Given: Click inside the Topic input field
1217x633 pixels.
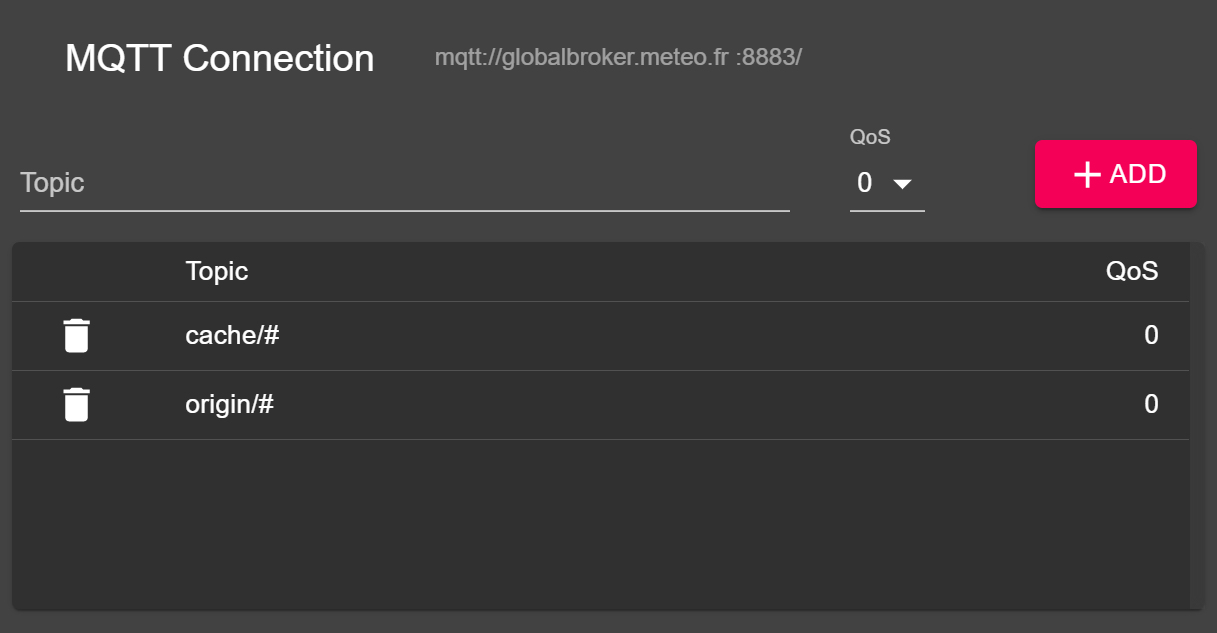Looking at the screenshot, I should [400, 184].
